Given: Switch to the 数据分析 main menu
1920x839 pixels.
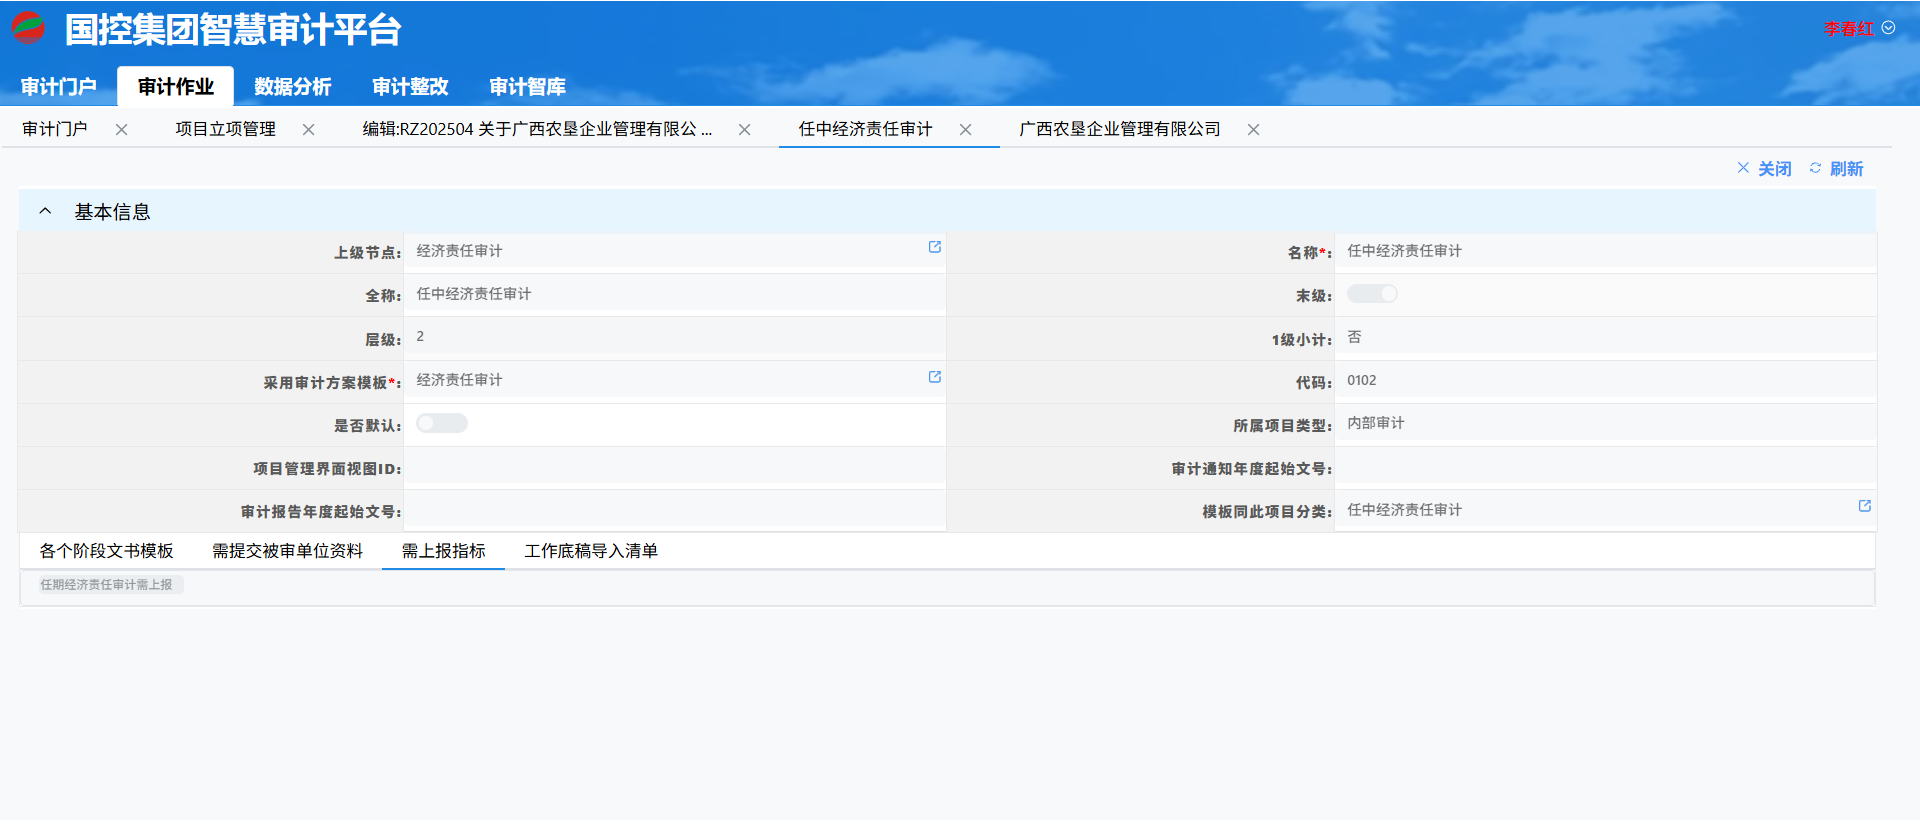Looking at the screenshot, I should pyautogui.click(x=292, y=87).
